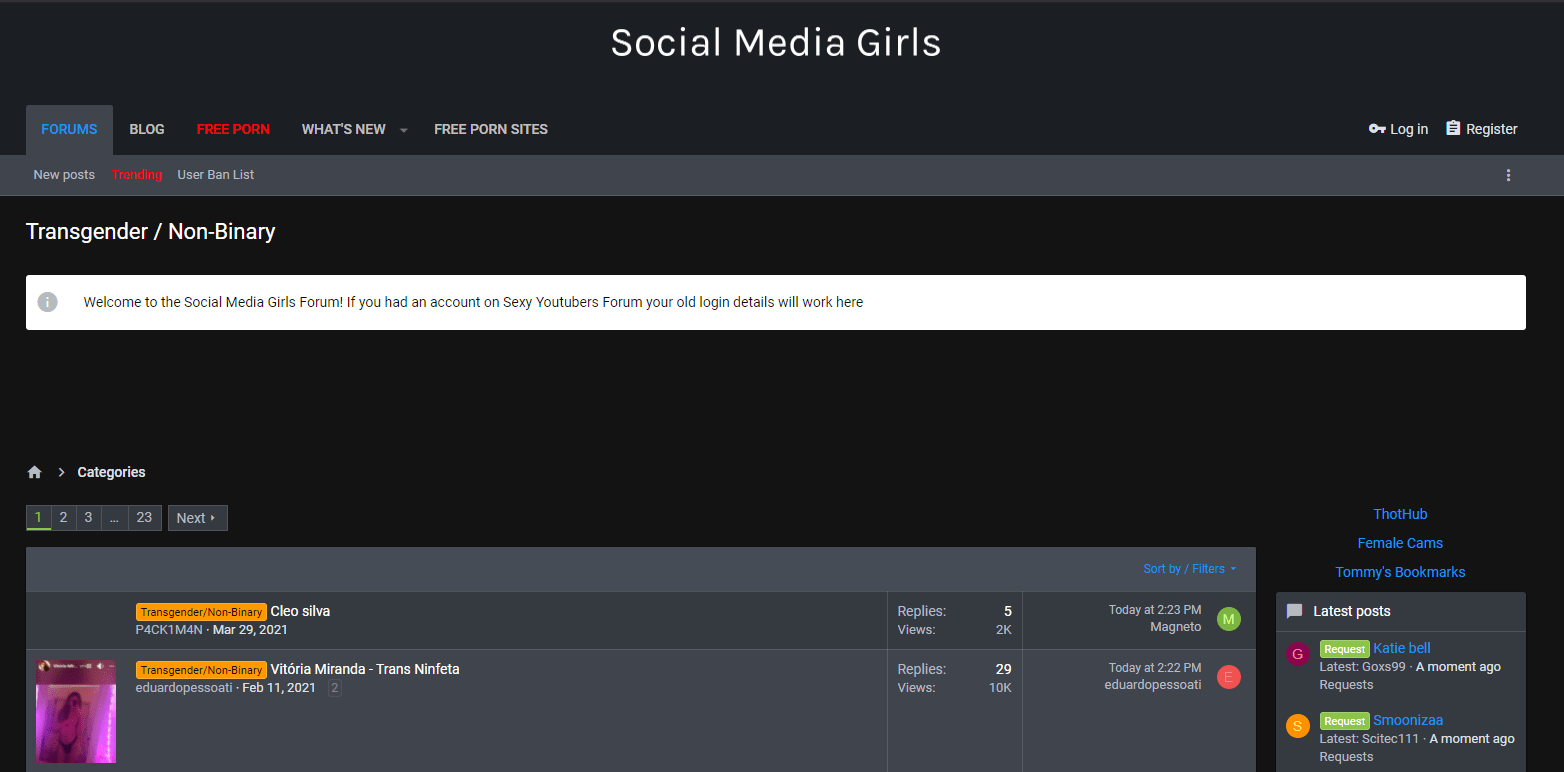Image resolution: width=1564 pixels, height=772 pixels.
Task: Open the Blog tab
Action: tap(147, 129)
